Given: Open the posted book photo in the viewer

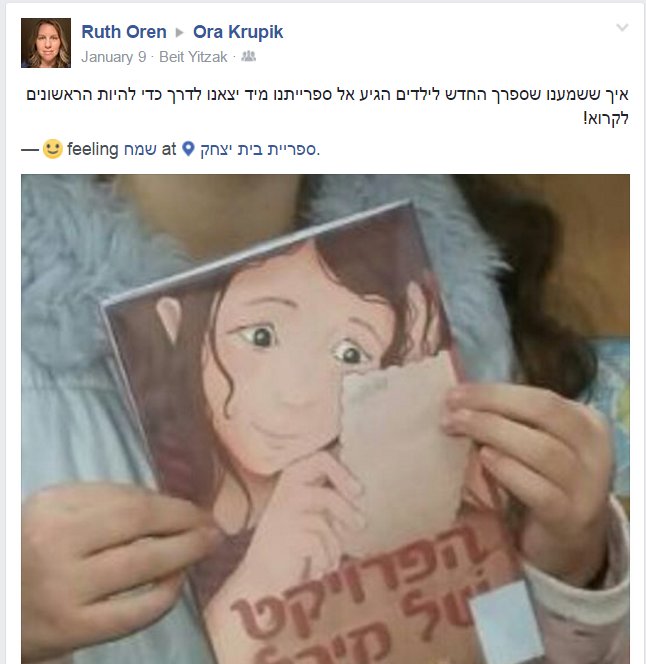Looking at the screenshot, I should coord(325,419).
